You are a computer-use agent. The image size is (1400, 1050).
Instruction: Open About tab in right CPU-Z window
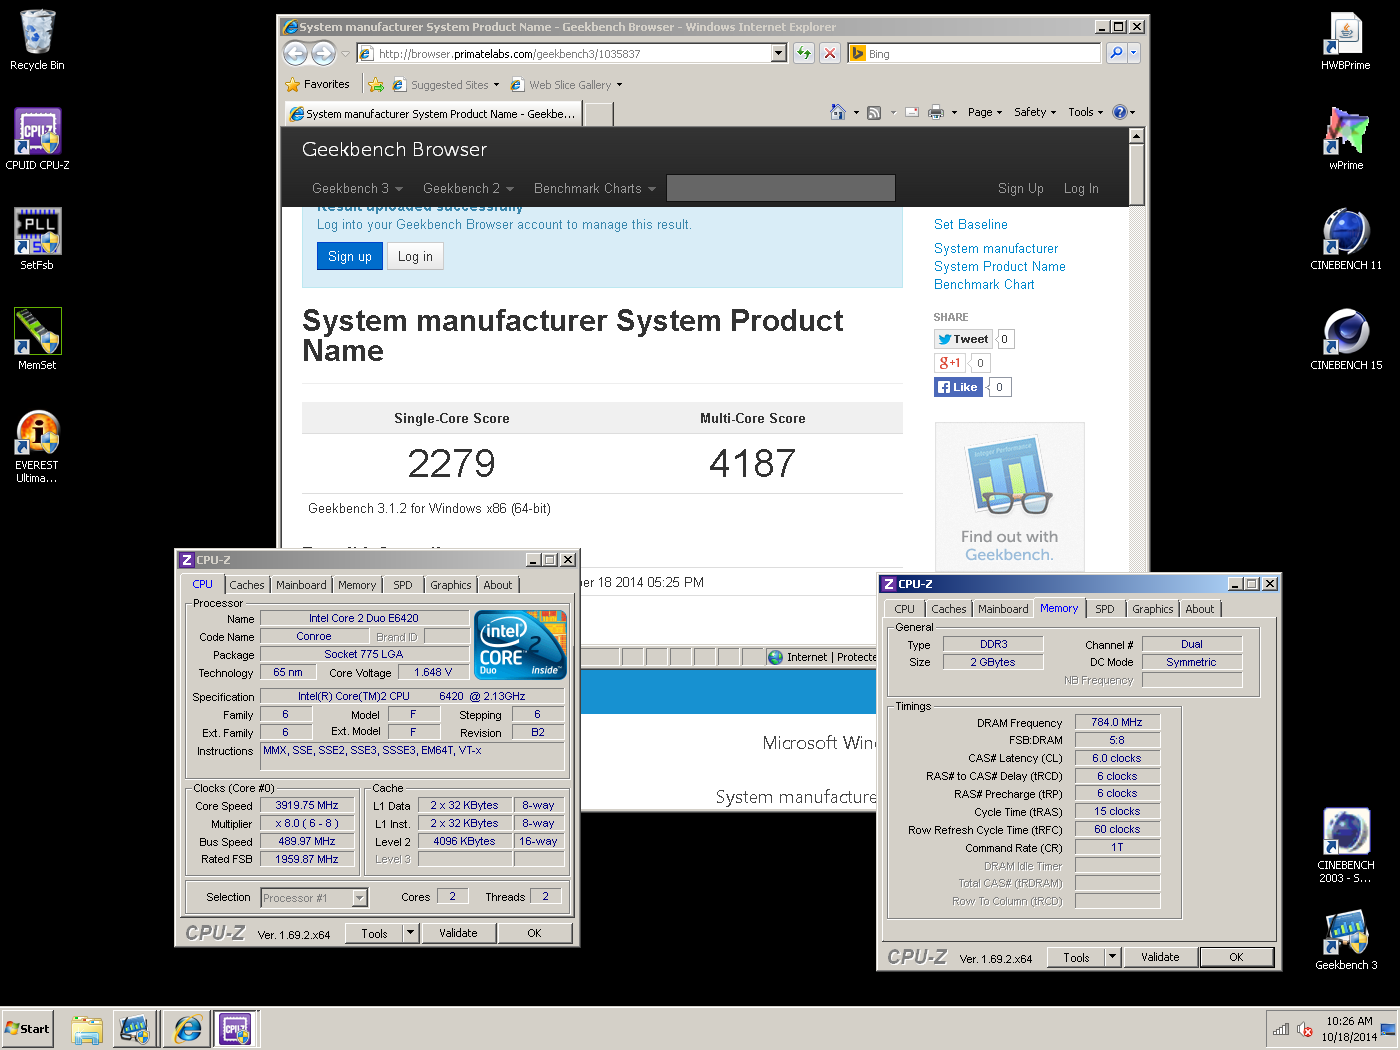pyautogui.click(x=1200, y=609)
